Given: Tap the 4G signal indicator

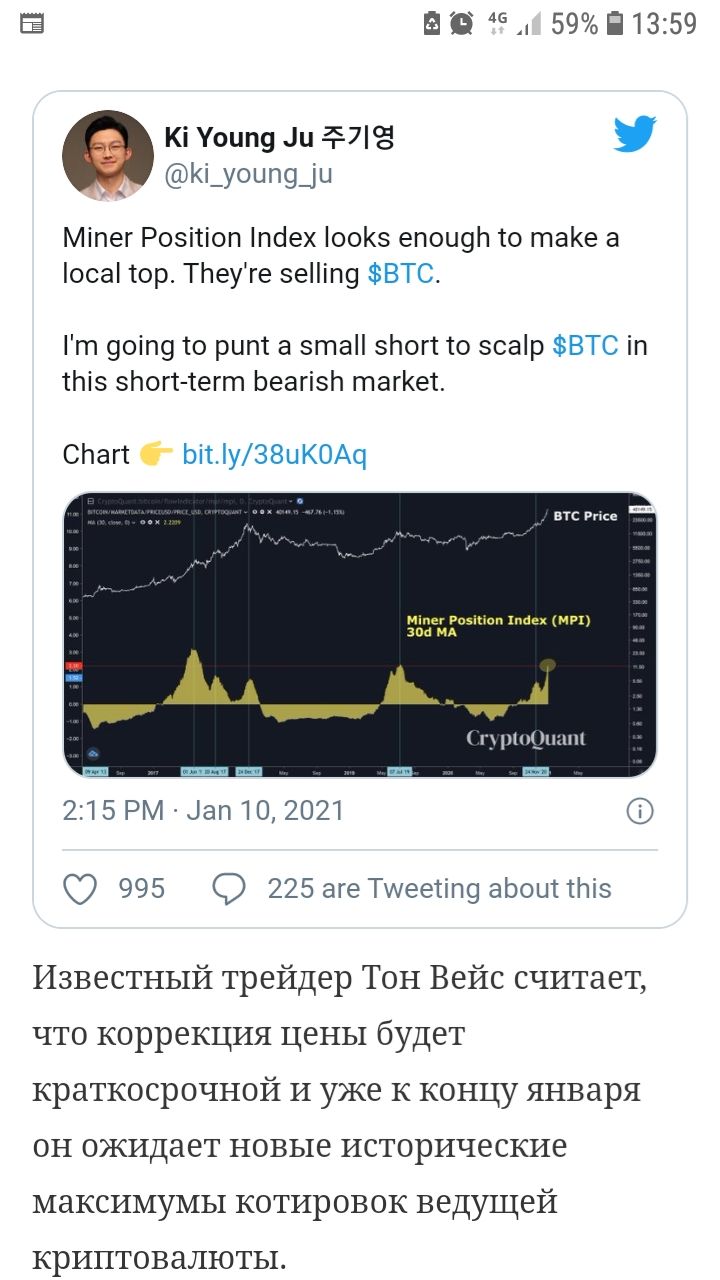Looking at the screenshot, I should click(497, 23).
